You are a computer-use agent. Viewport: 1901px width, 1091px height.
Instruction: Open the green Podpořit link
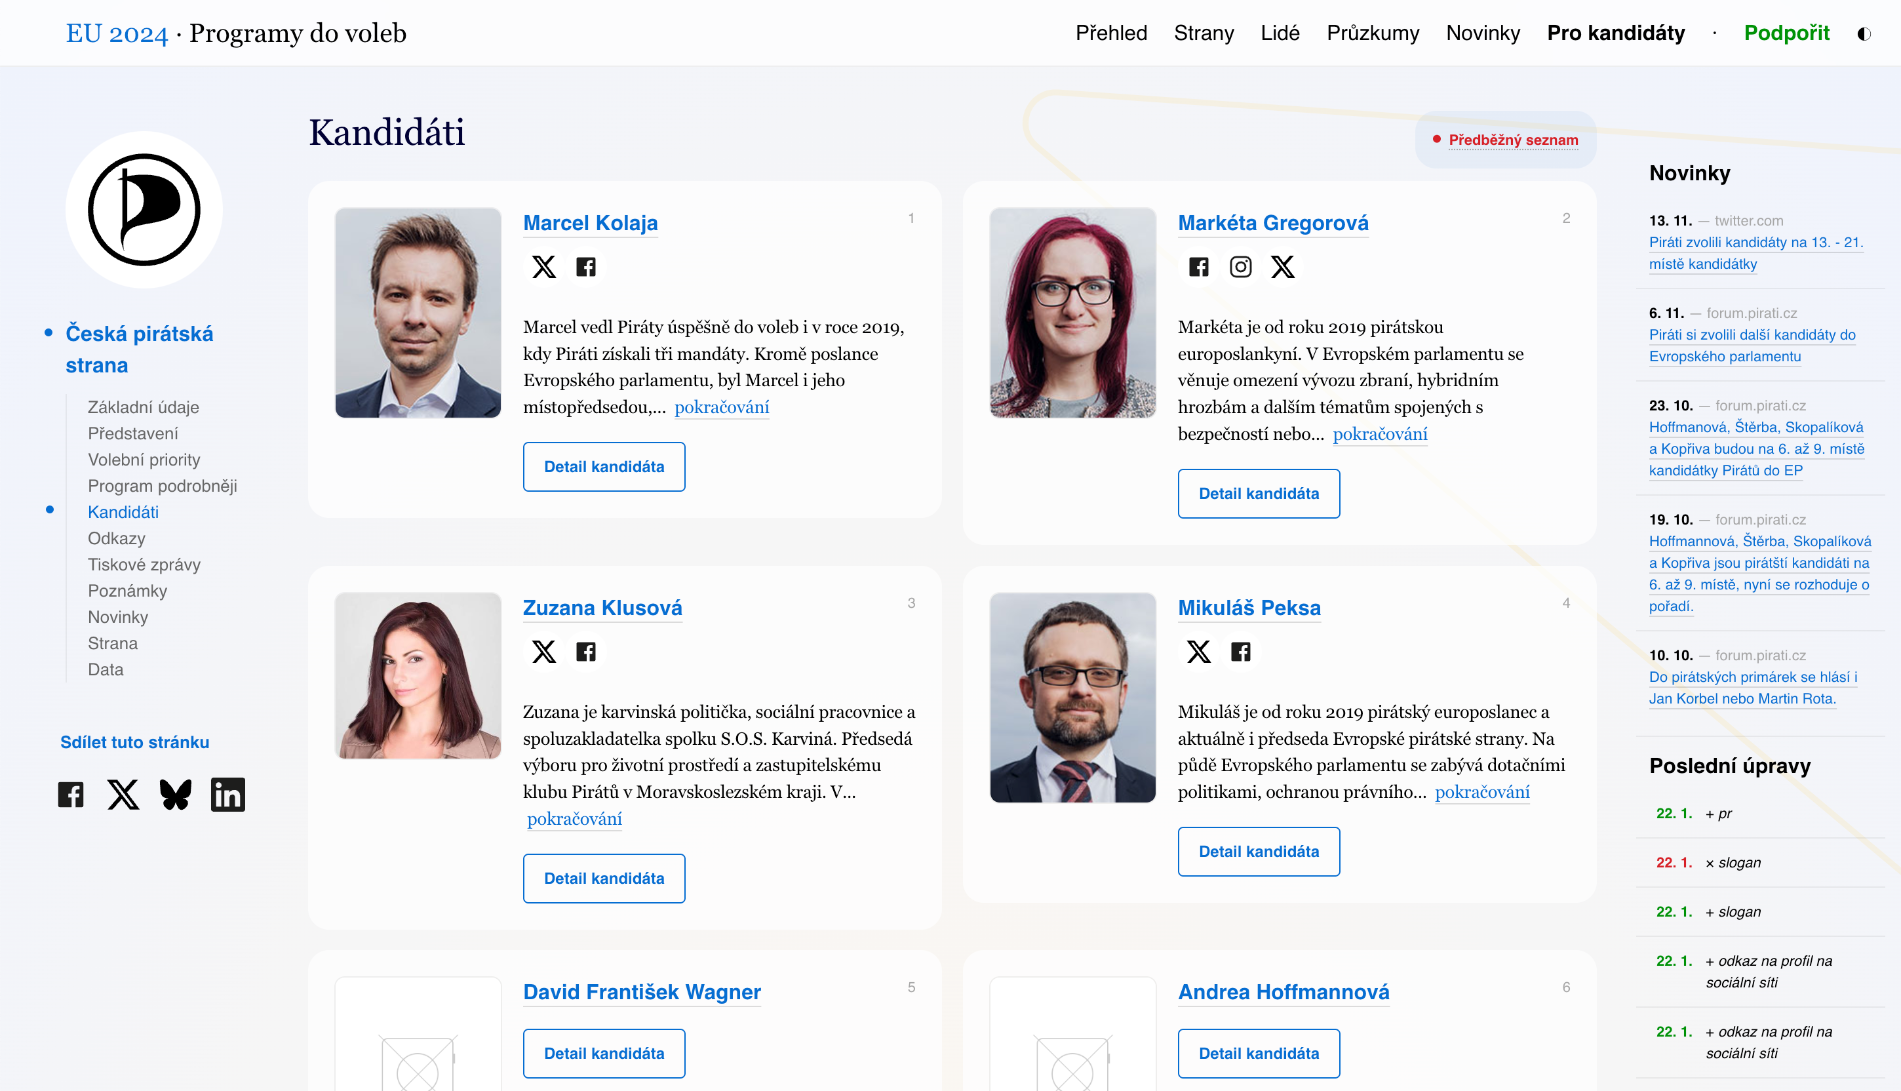click(1786, 33)
